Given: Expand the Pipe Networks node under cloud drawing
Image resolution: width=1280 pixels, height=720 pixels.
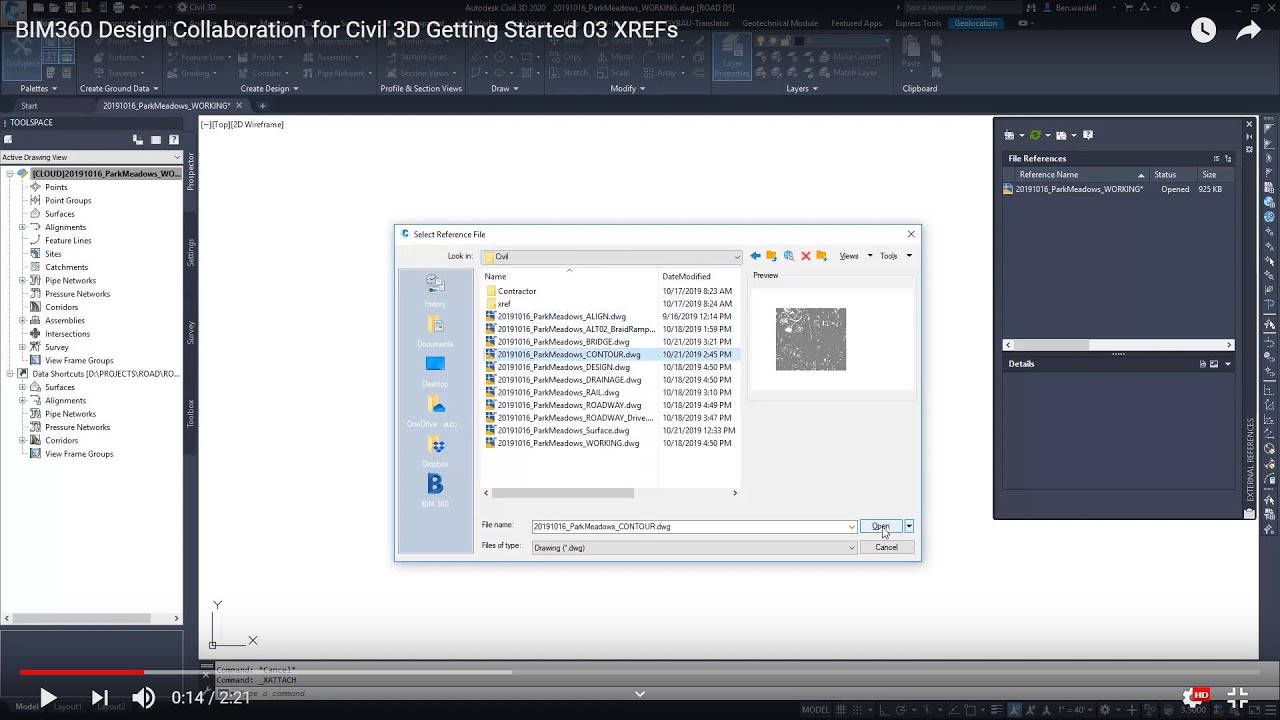Looking at the screenshot, I should (22, 281).
